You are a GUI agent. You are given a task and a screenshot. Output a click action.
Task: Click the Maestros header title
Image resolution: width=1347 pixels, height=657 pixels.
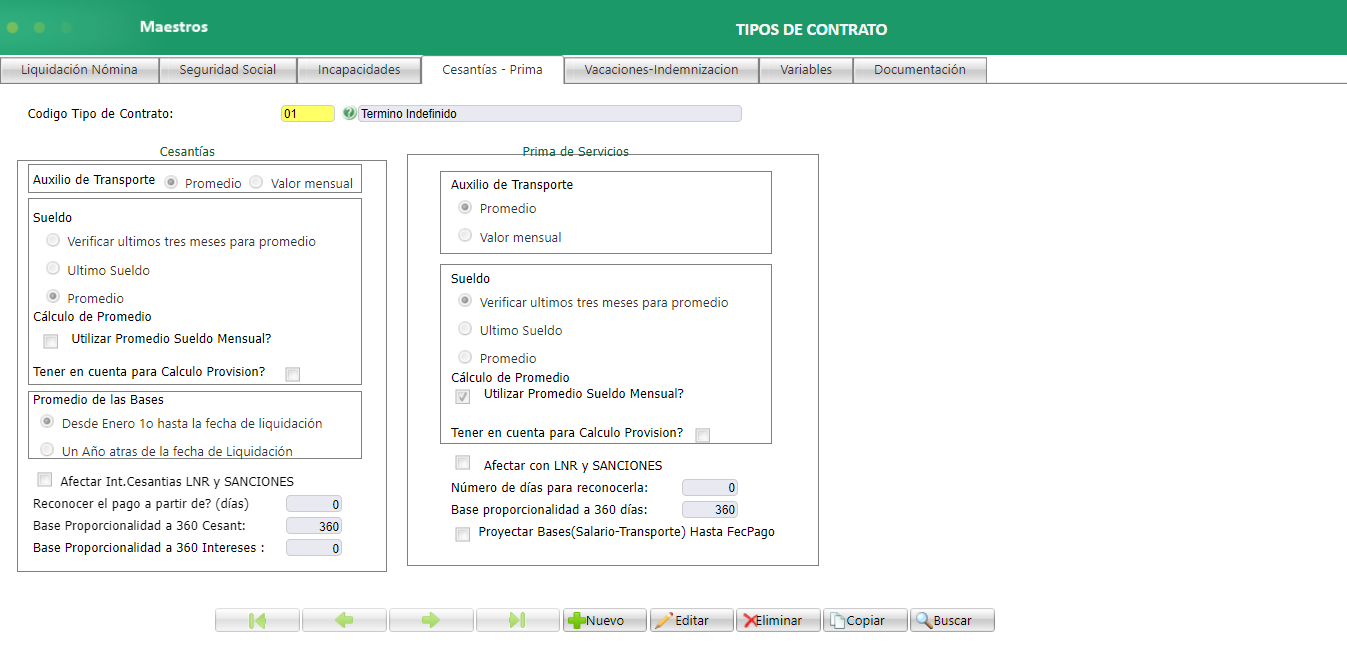(x=174, y=27)
